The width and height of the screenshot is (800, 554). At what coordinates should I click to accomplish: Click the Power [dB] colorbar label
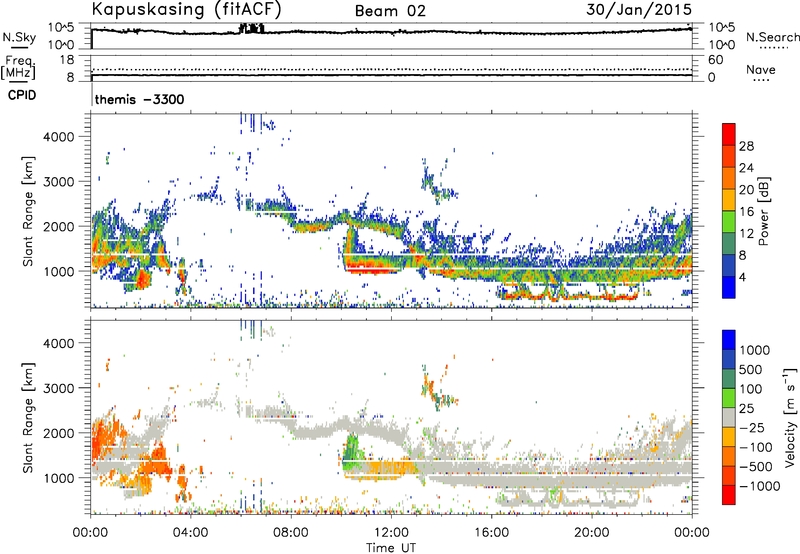(x=763, y=211)
